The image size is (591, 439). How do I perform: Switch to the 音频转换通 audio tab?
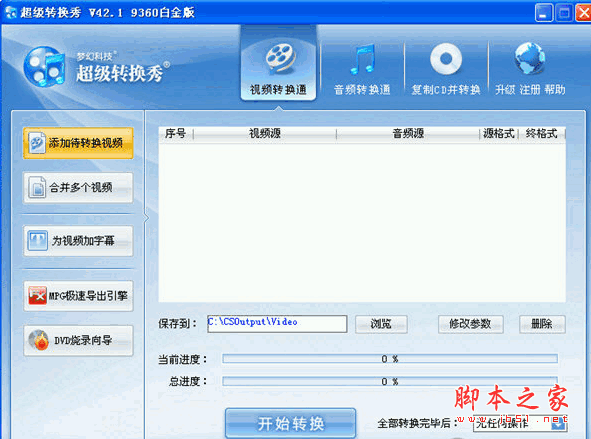tap(362, 70)
